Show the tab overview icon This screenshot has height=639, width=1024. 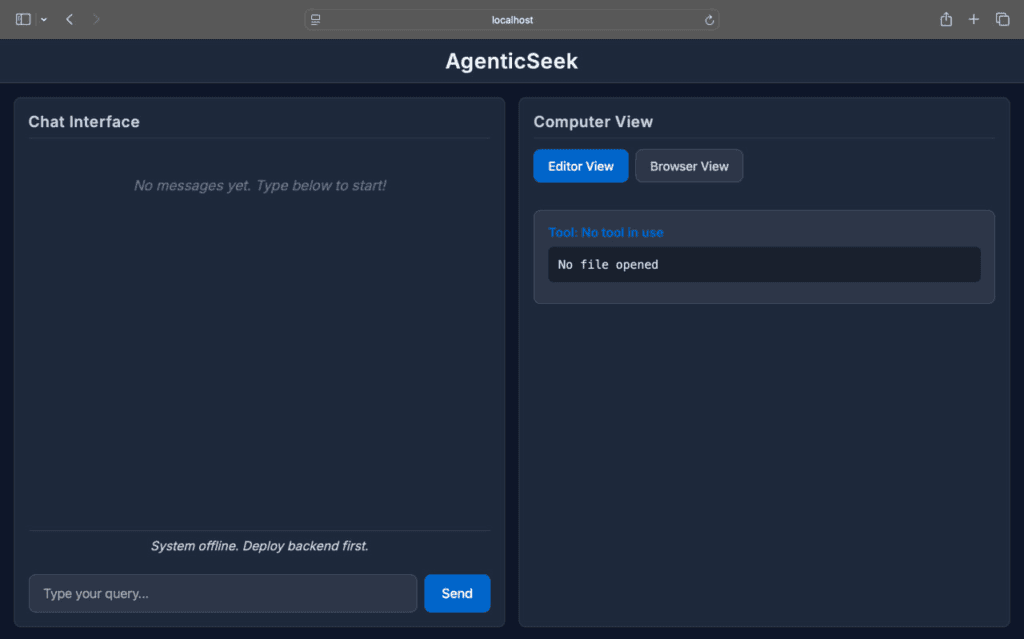tap(1002, 20)
